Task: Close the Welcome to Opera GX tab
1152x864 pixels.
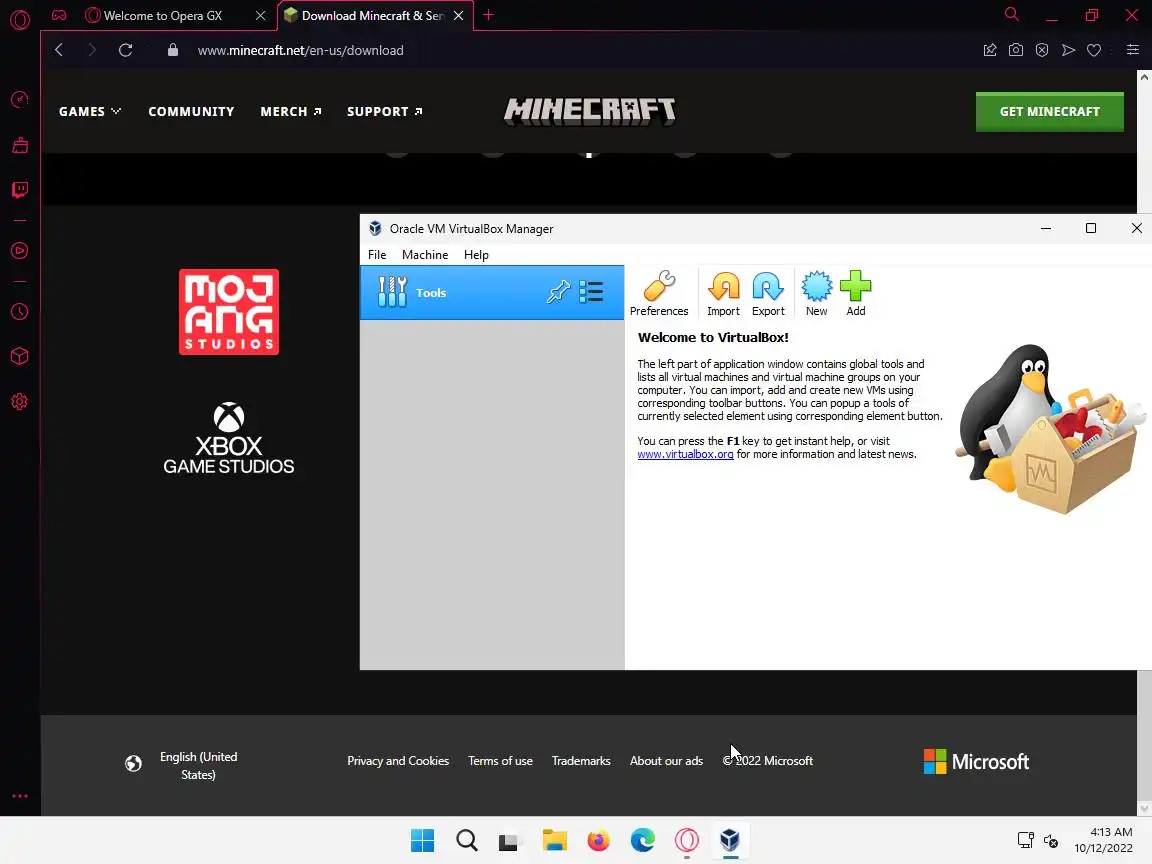Action: tap(260, 15)
